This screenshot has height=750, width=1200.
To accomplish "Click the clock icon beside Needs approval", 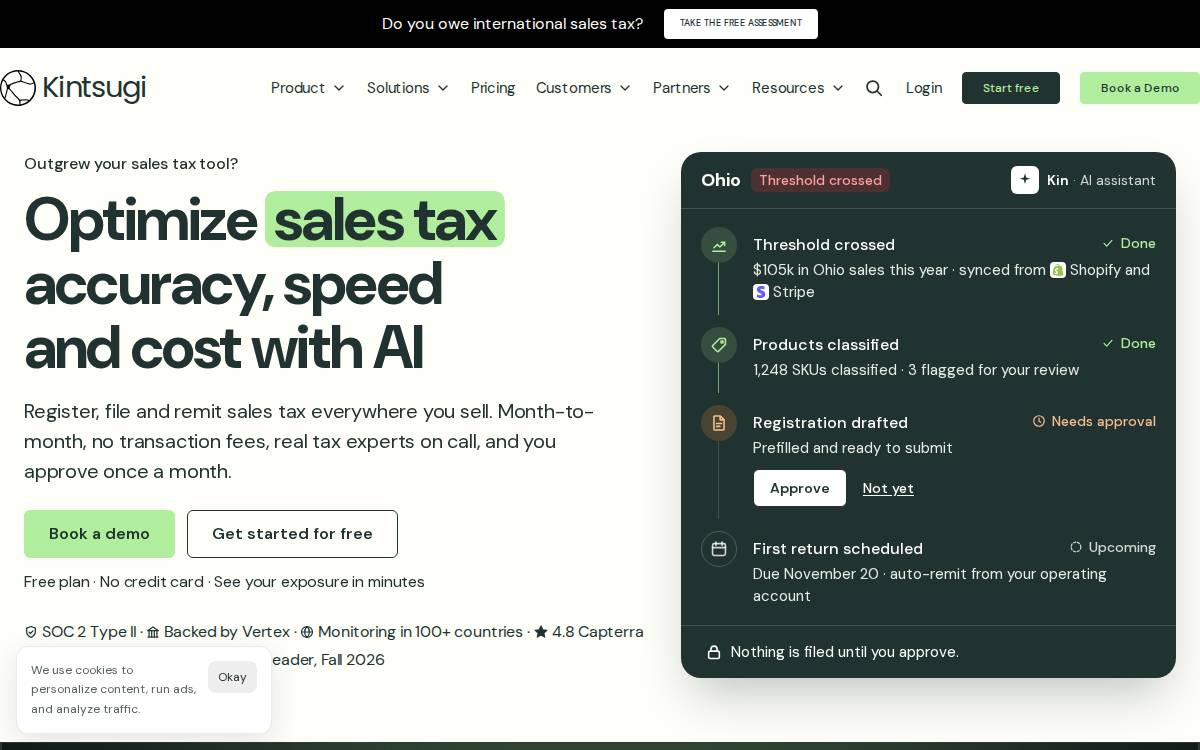I will tap(1039, 422).
